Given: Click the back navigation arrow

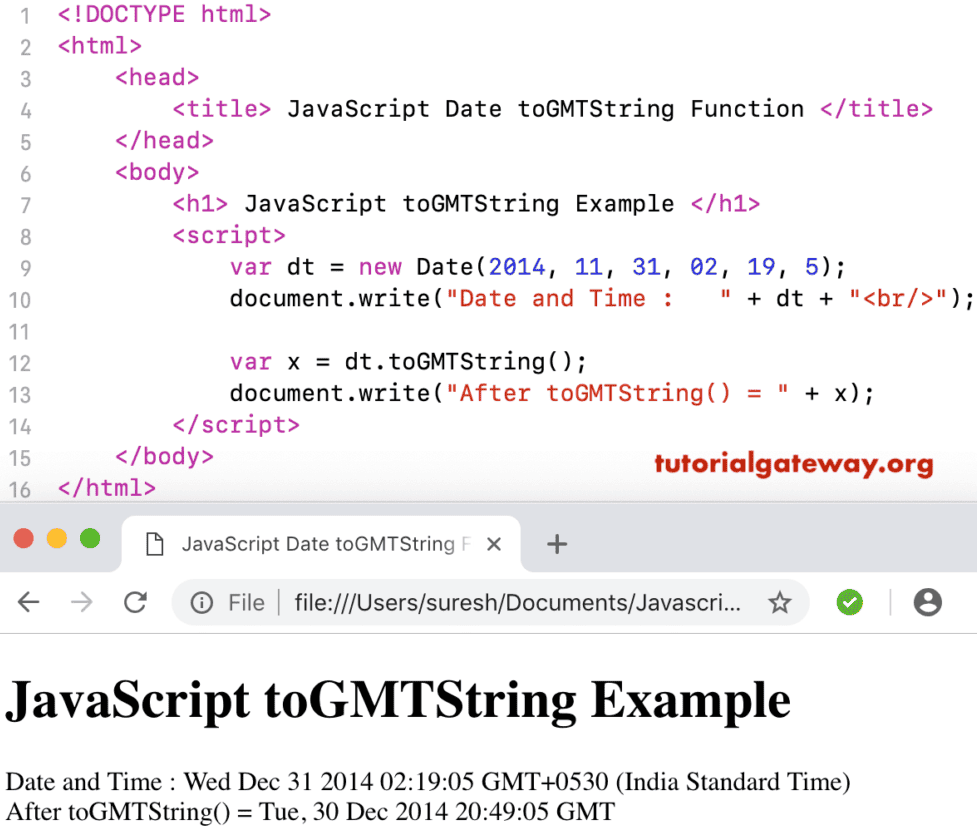Looking at the screenshot, I should coord(28,602).
